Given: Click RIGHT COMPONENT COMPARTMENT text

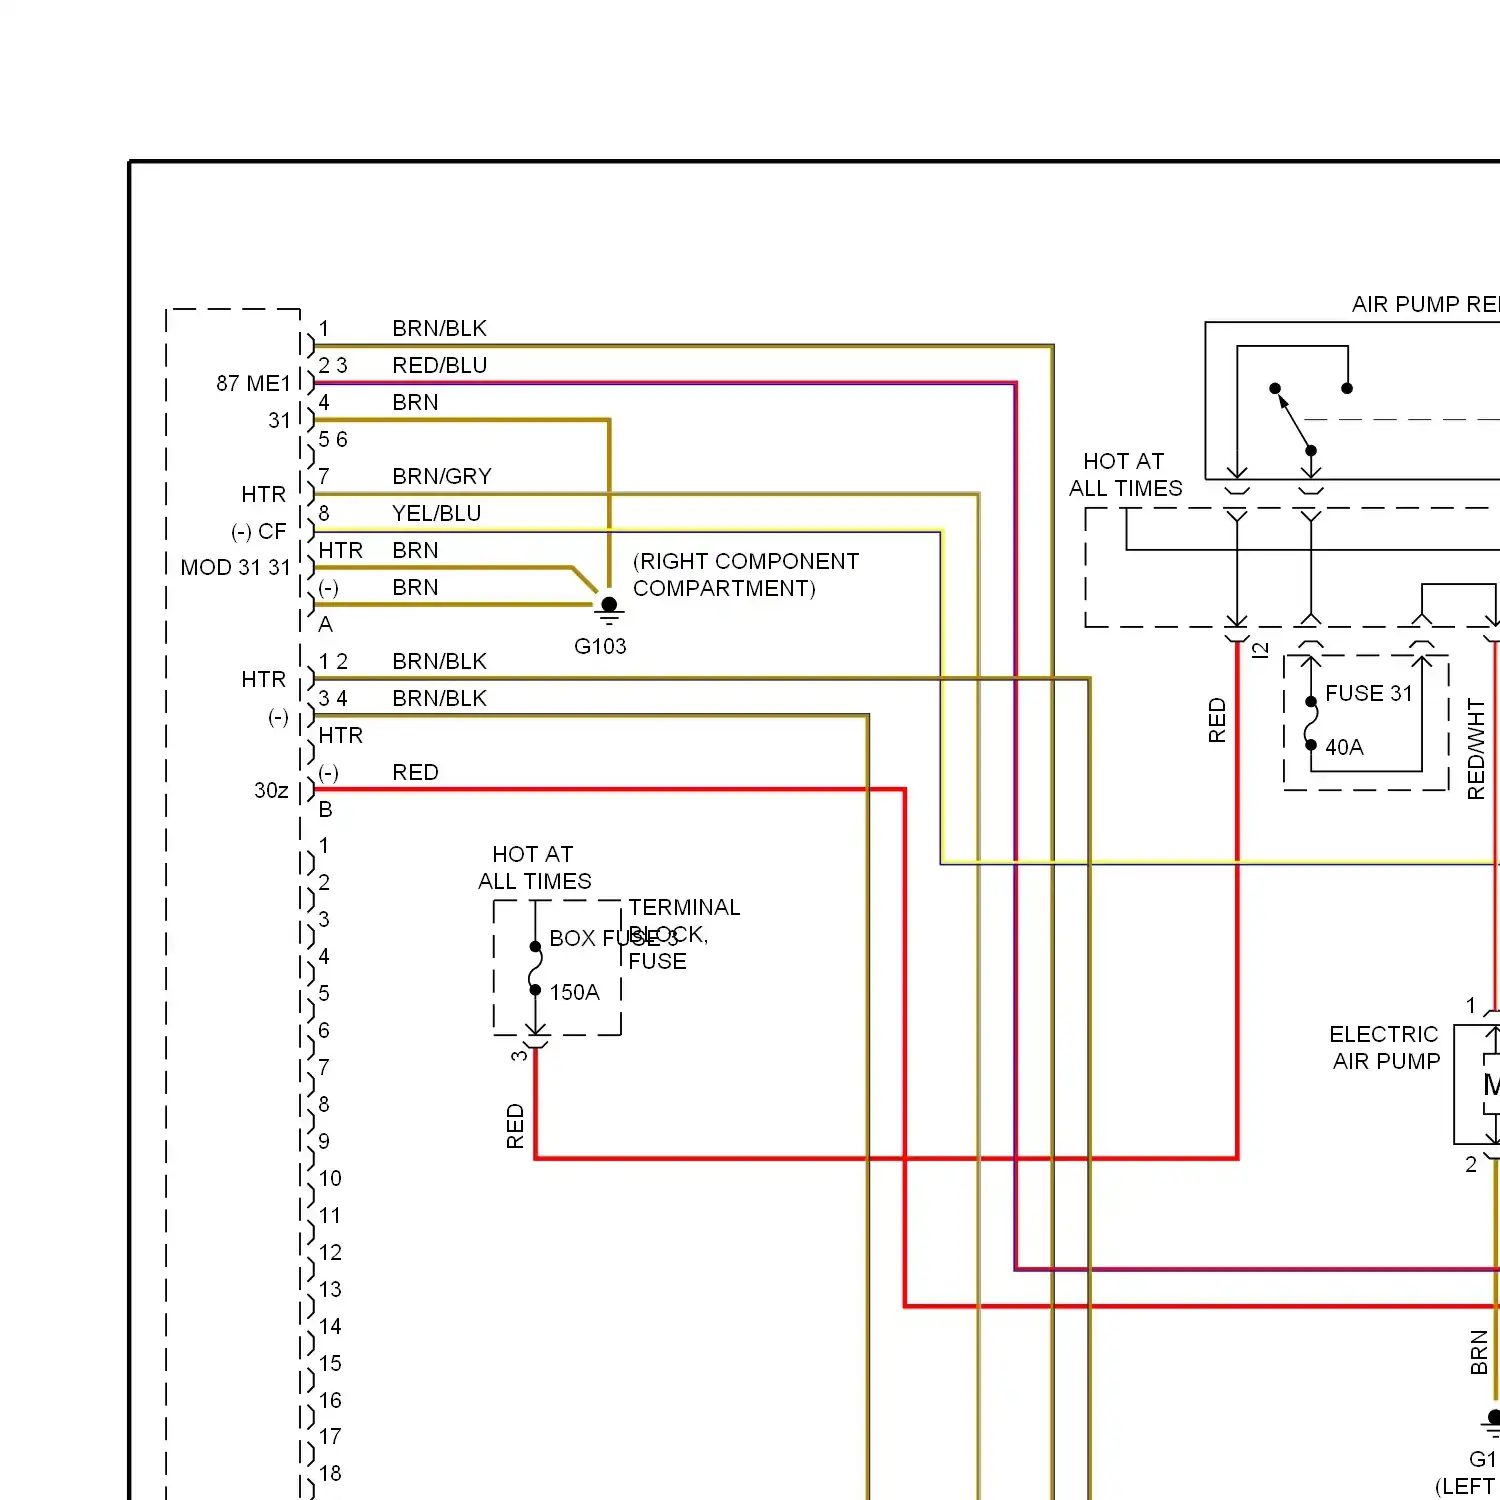Looking at the screenshot, I should tap(746, 575).
